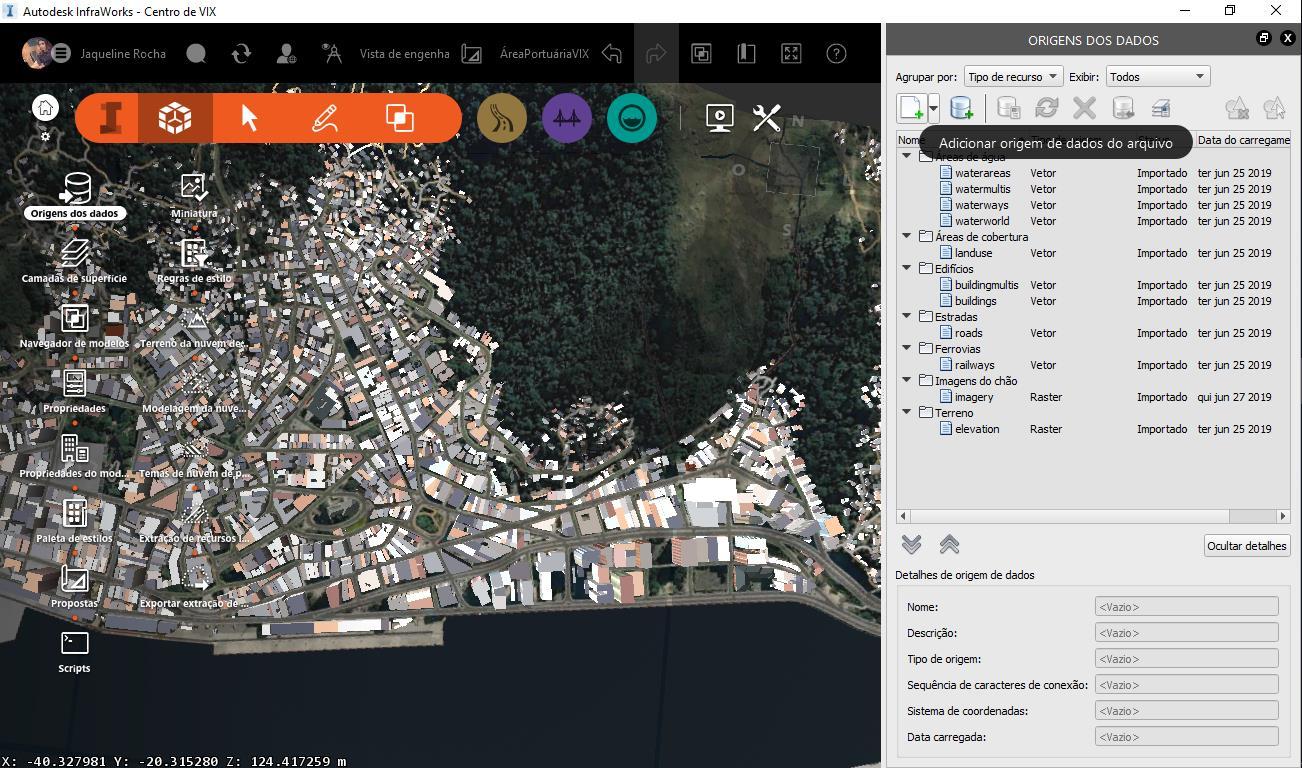Viewport: 1302px width, 768px height.
Task: Click the Descrição field in details
Action: click(x=1186, y=633)
